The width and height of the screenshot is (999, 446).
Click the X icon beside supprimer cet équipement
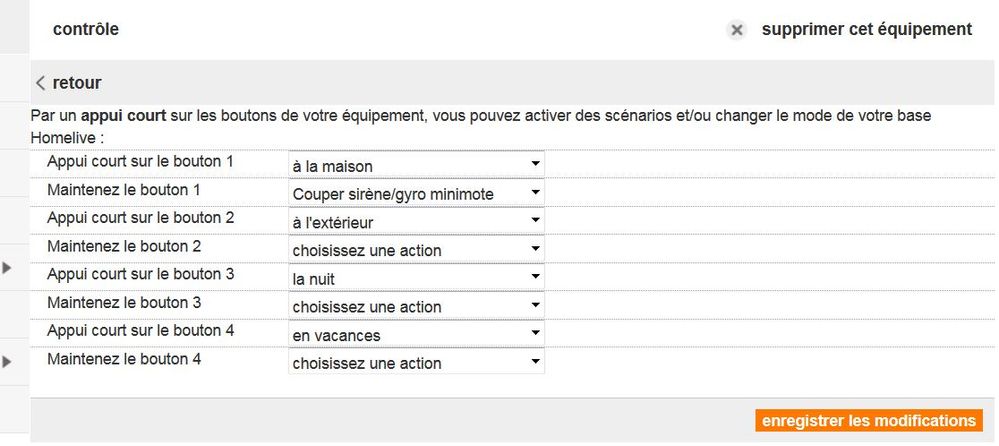[737, 30]
